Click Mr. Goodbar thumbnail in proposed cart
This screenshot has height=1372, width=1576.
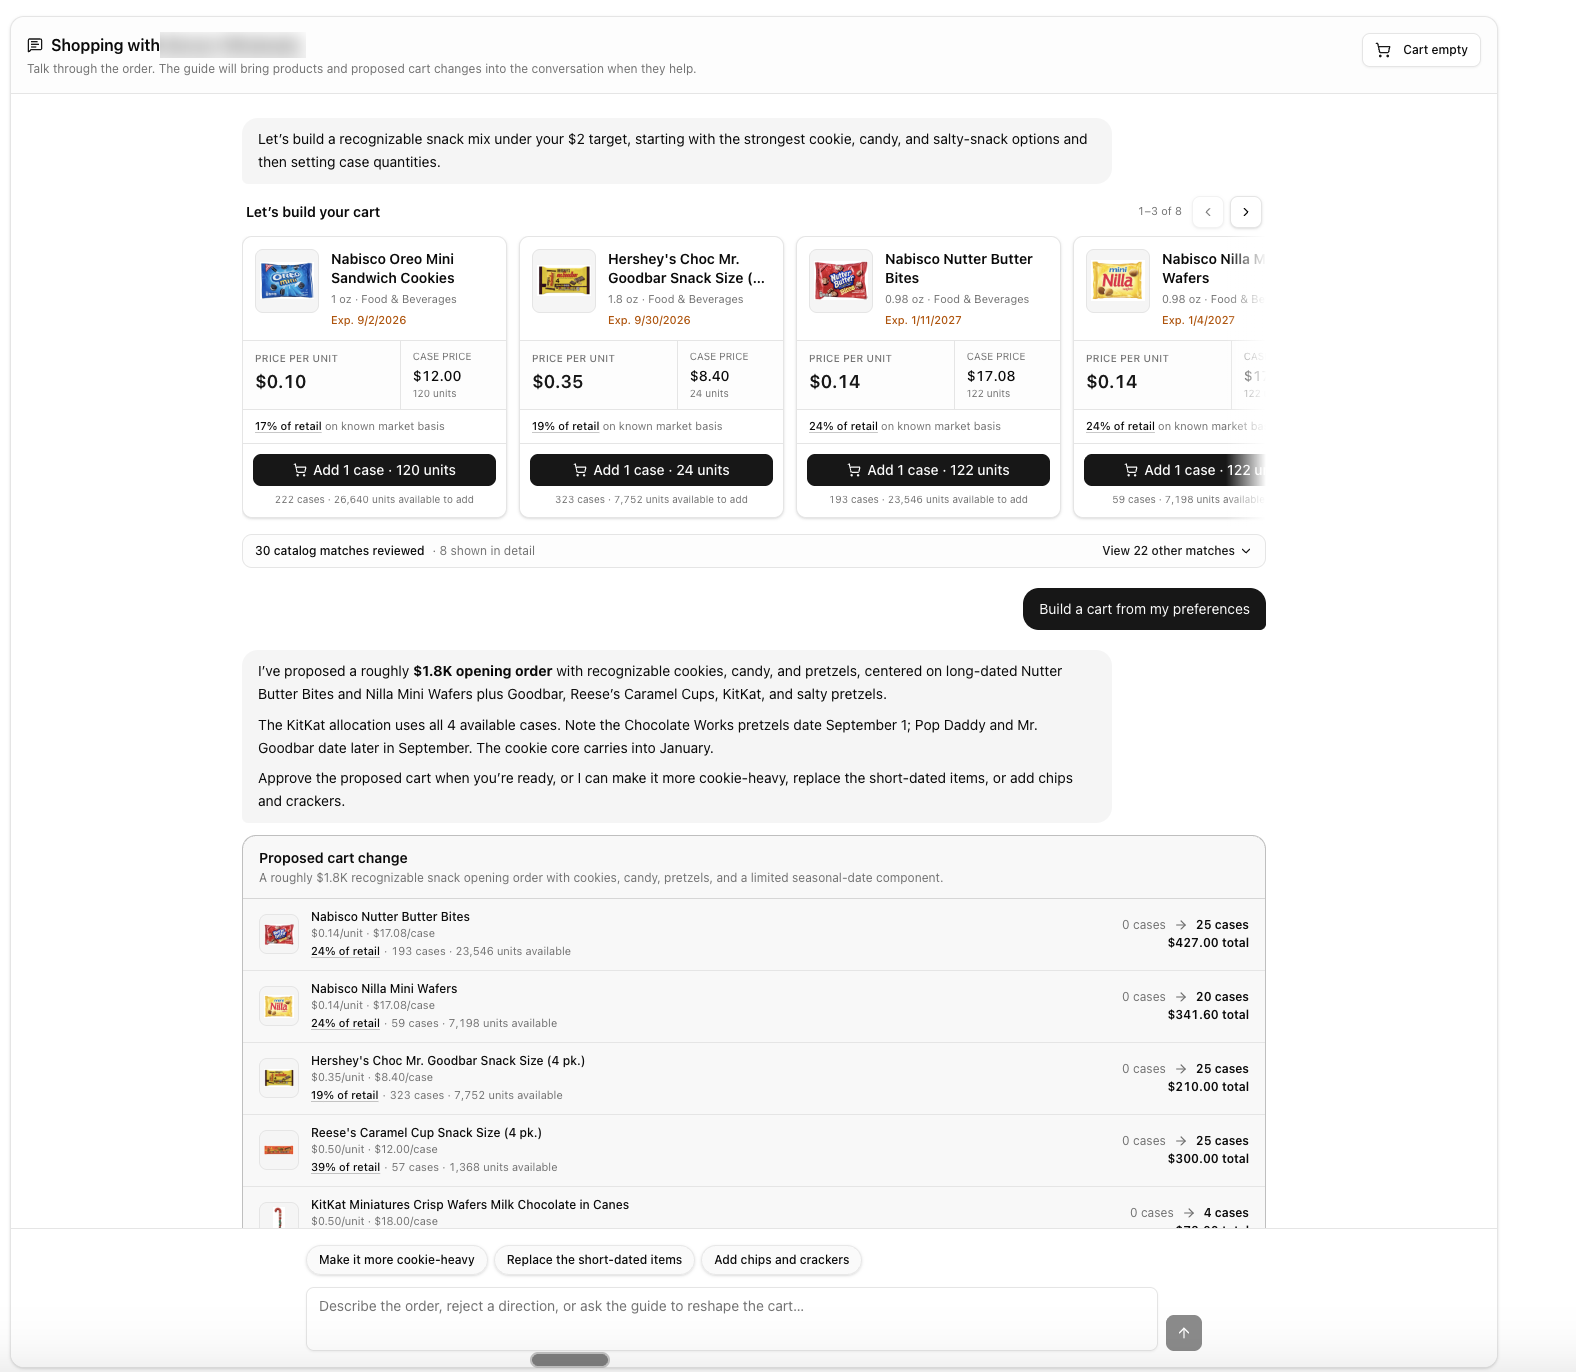(x=279, y=1078)
